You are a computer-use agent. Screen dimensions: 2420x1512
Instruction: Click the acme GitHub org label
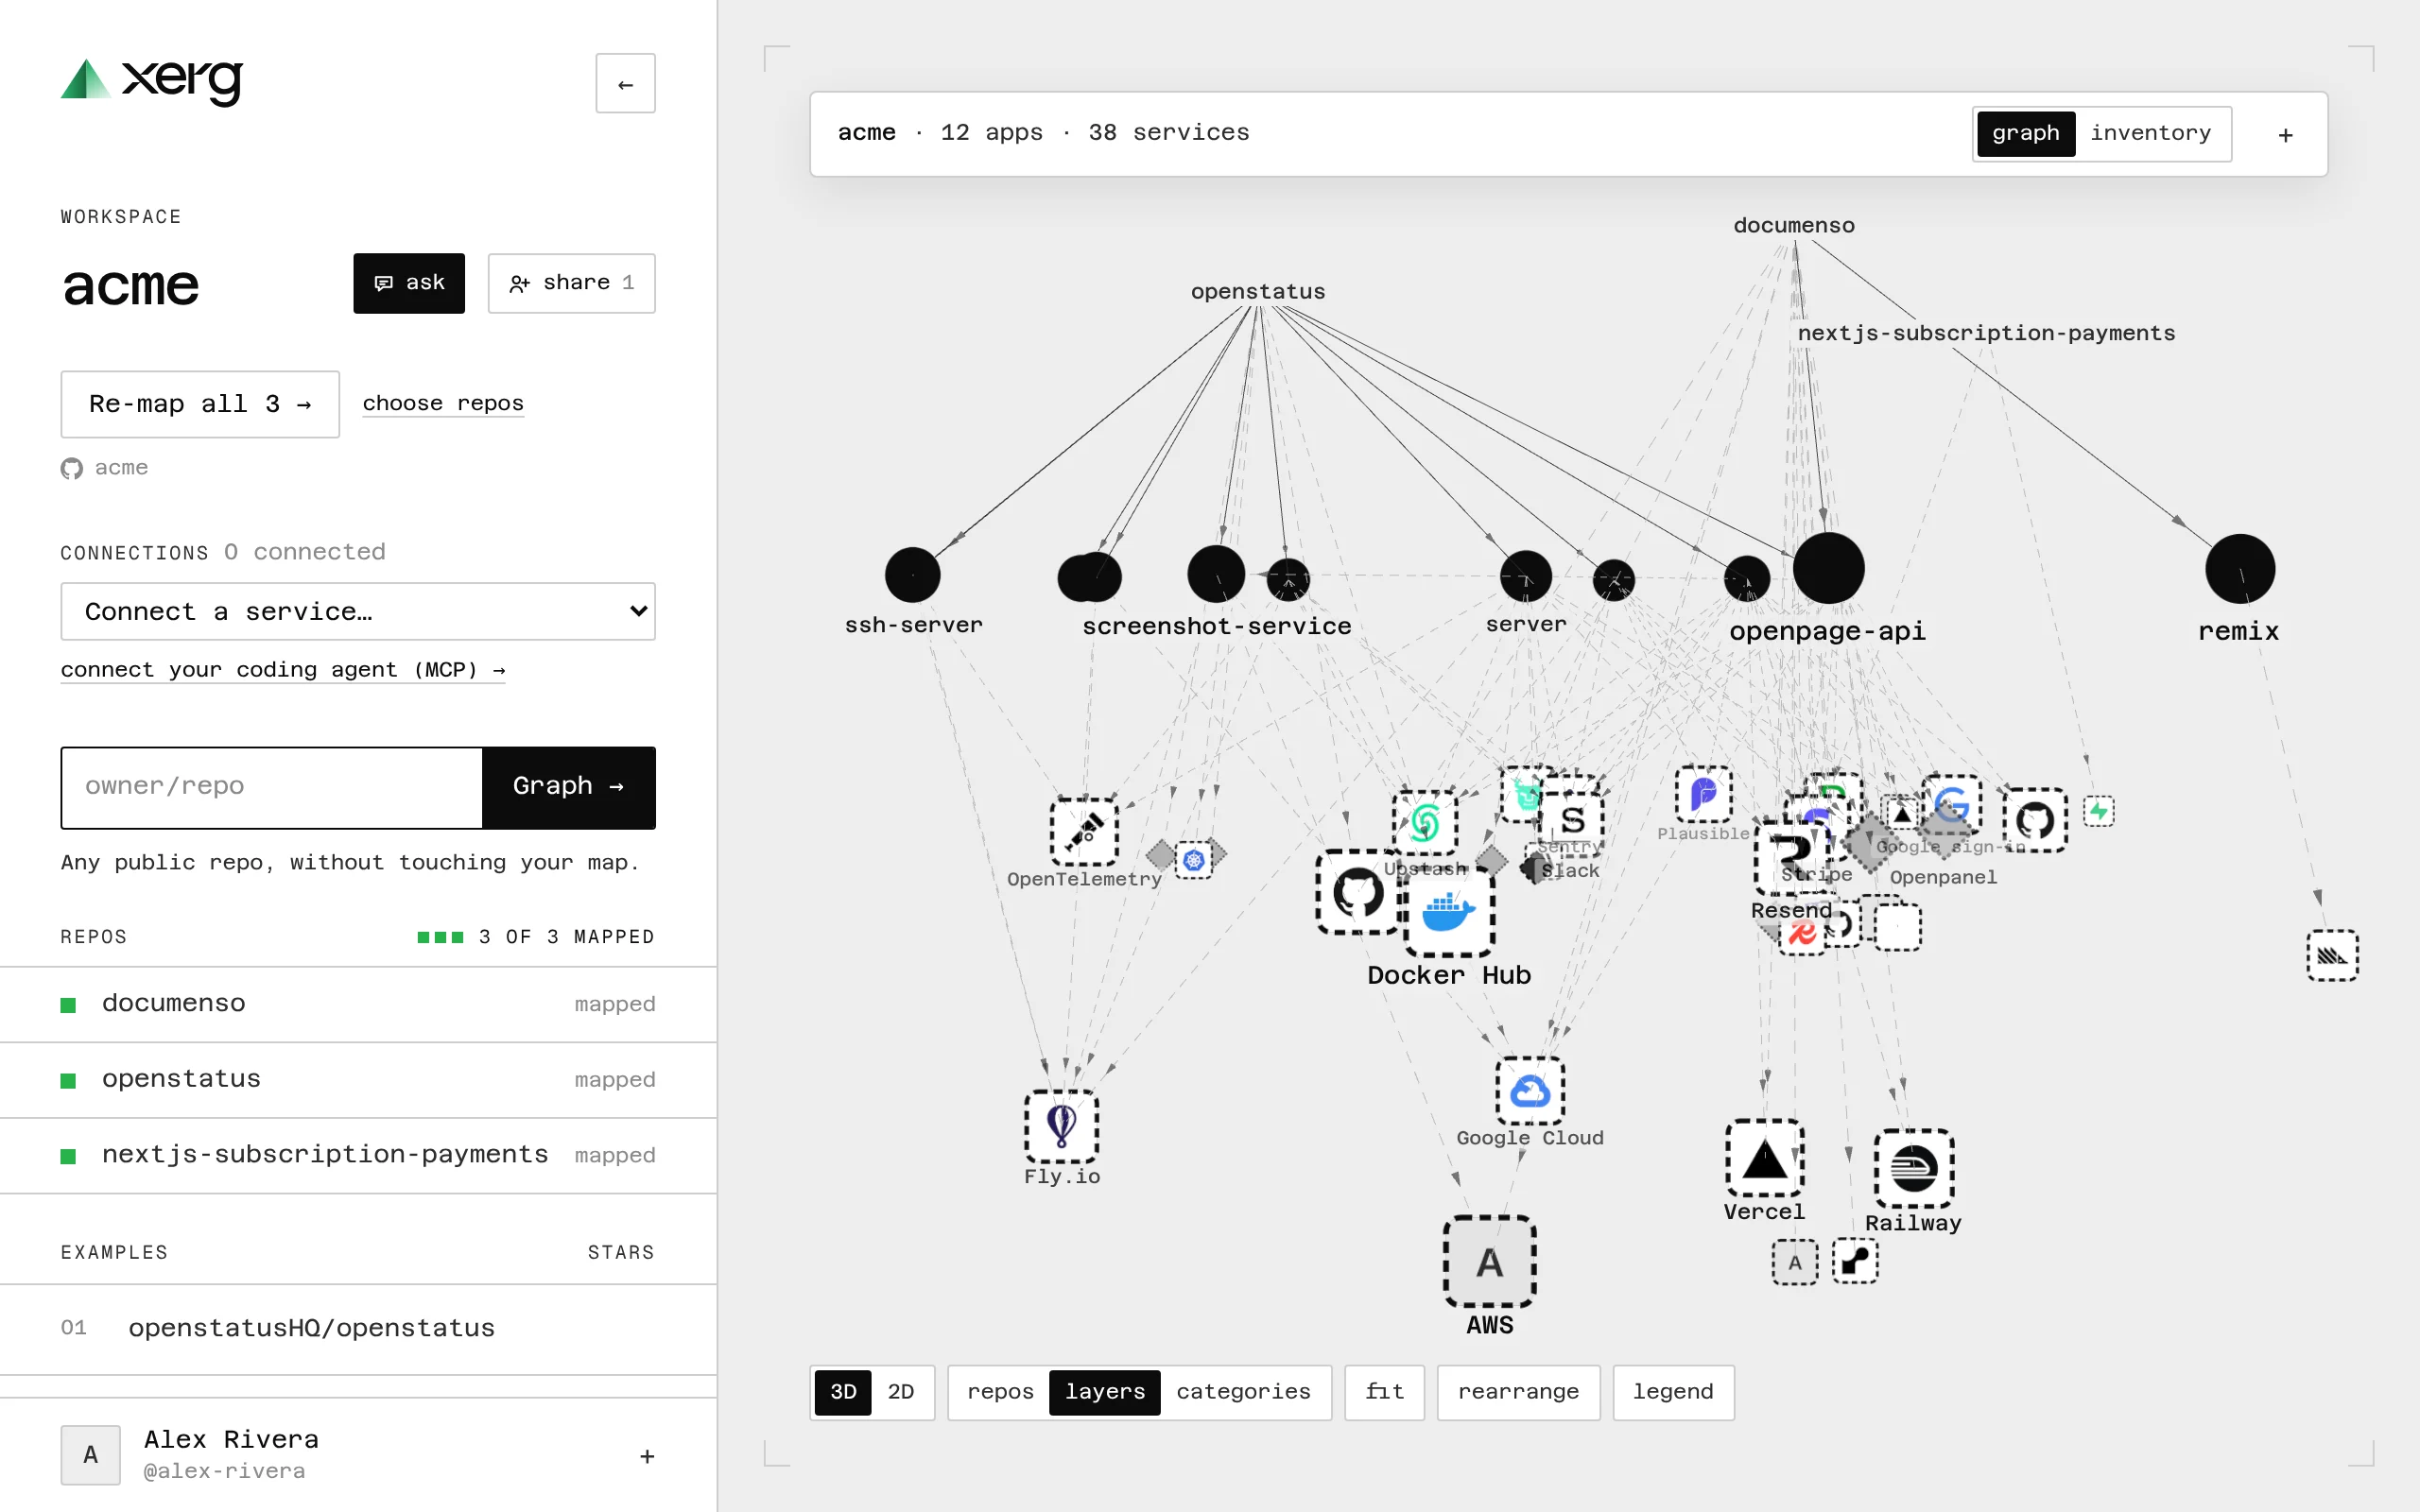pos(105,468)
